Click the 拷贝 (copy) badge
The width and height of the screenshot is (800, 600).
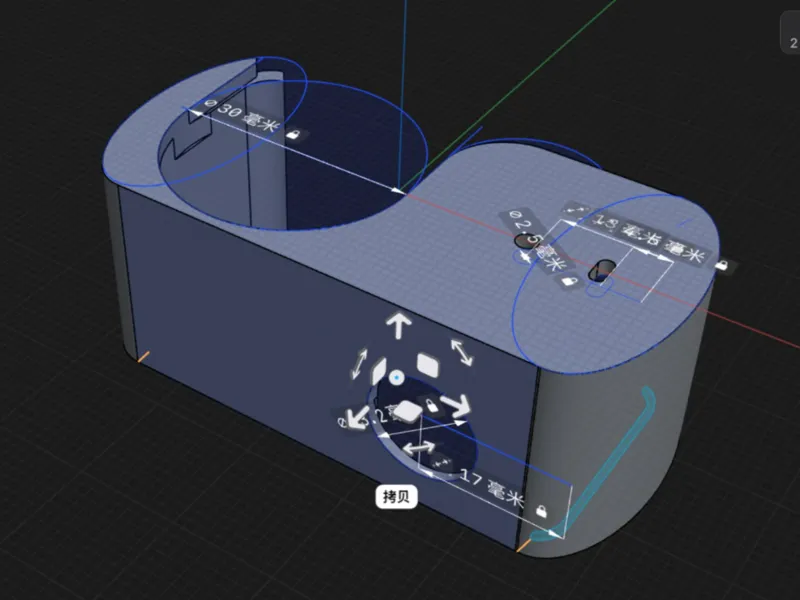tap(396, 496)
